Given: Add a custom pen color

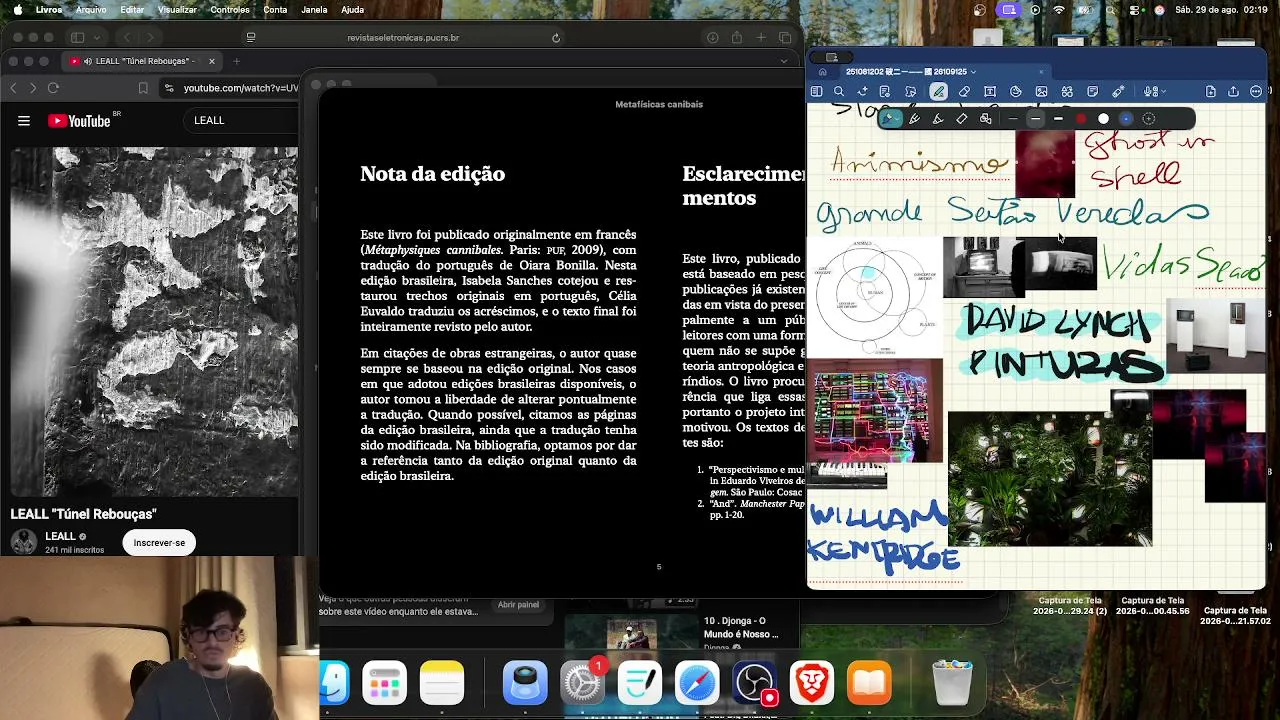Looking at the screenshot, I should 1149,119.
